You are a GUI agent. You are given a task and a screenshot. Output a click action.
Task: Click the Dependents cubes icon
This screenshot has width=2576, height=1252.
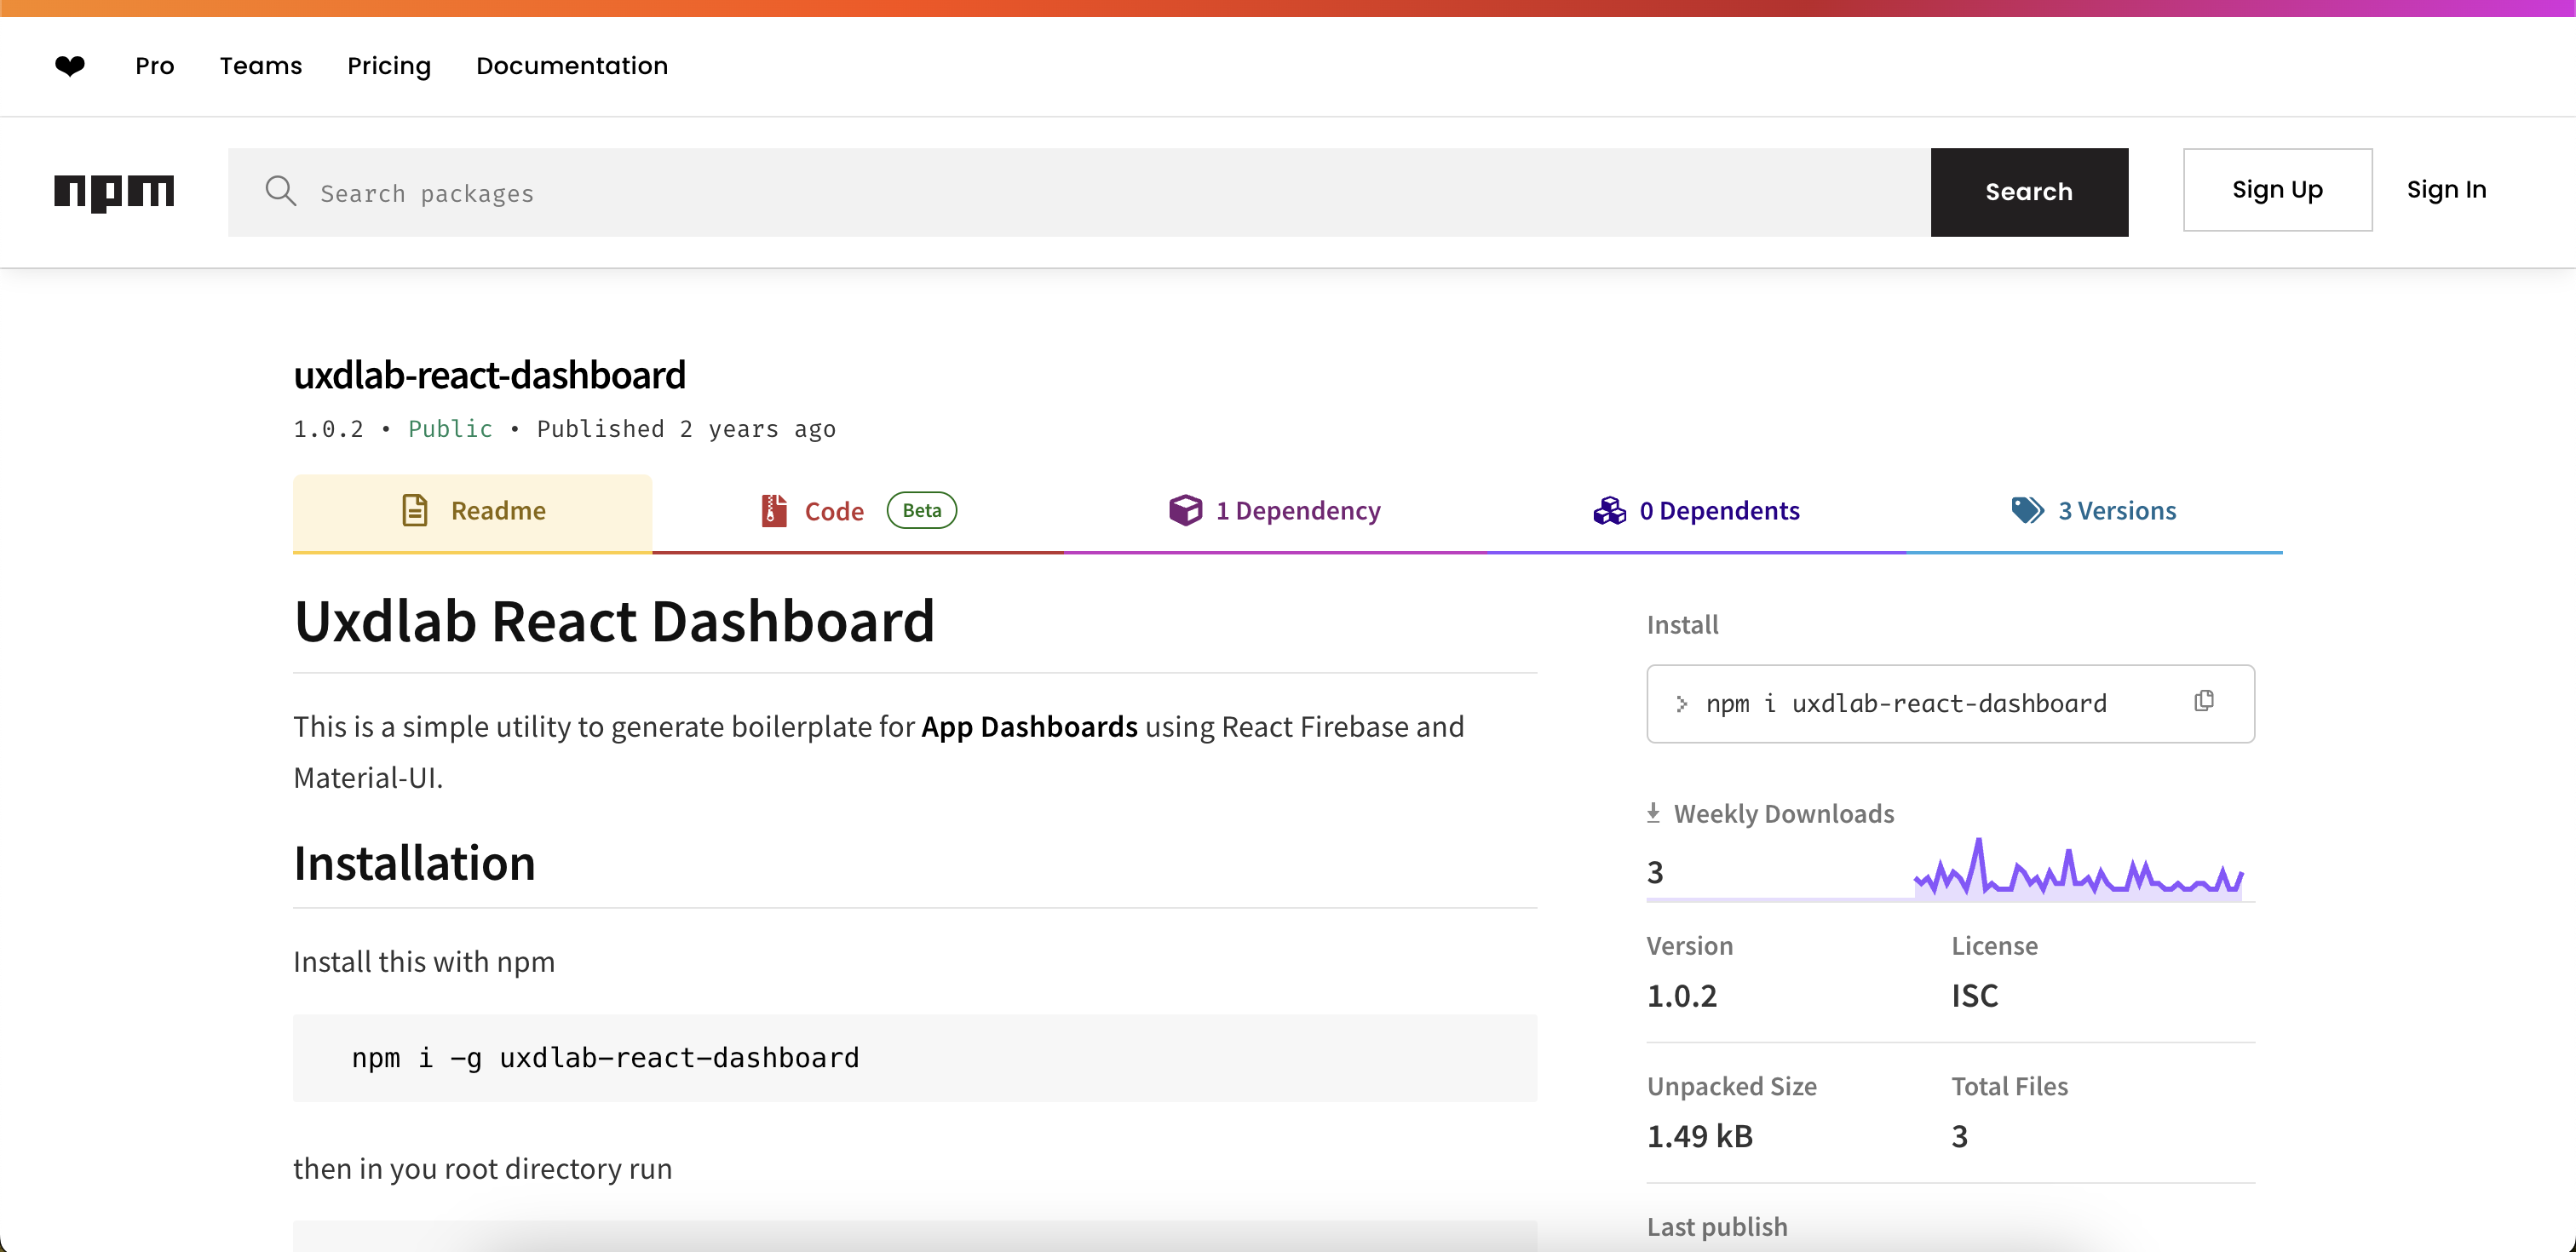pos(1609,510)
